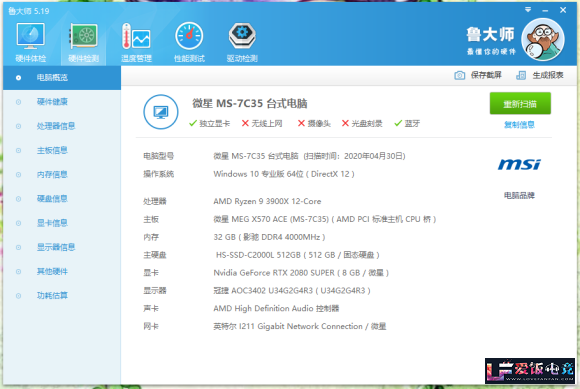The width and height of the screenshot is (580, 389).
Task: Click the report icon for 生成报表
Action: (521, 75)
